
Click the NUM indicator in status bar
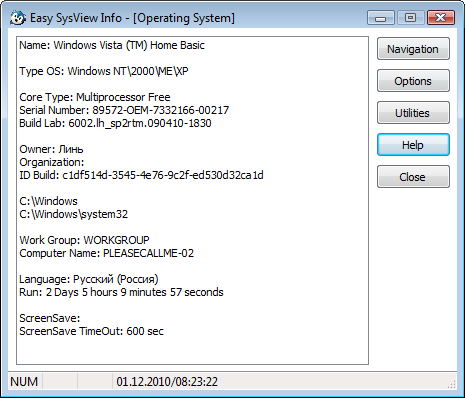pyautogui.click(x=24, y=382)
